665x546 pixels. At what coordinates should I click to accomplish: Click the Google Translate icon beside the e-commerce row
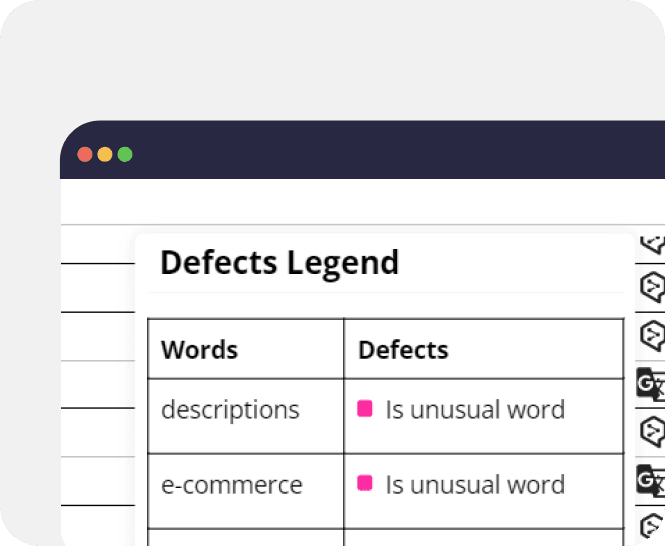pos(651,481)
